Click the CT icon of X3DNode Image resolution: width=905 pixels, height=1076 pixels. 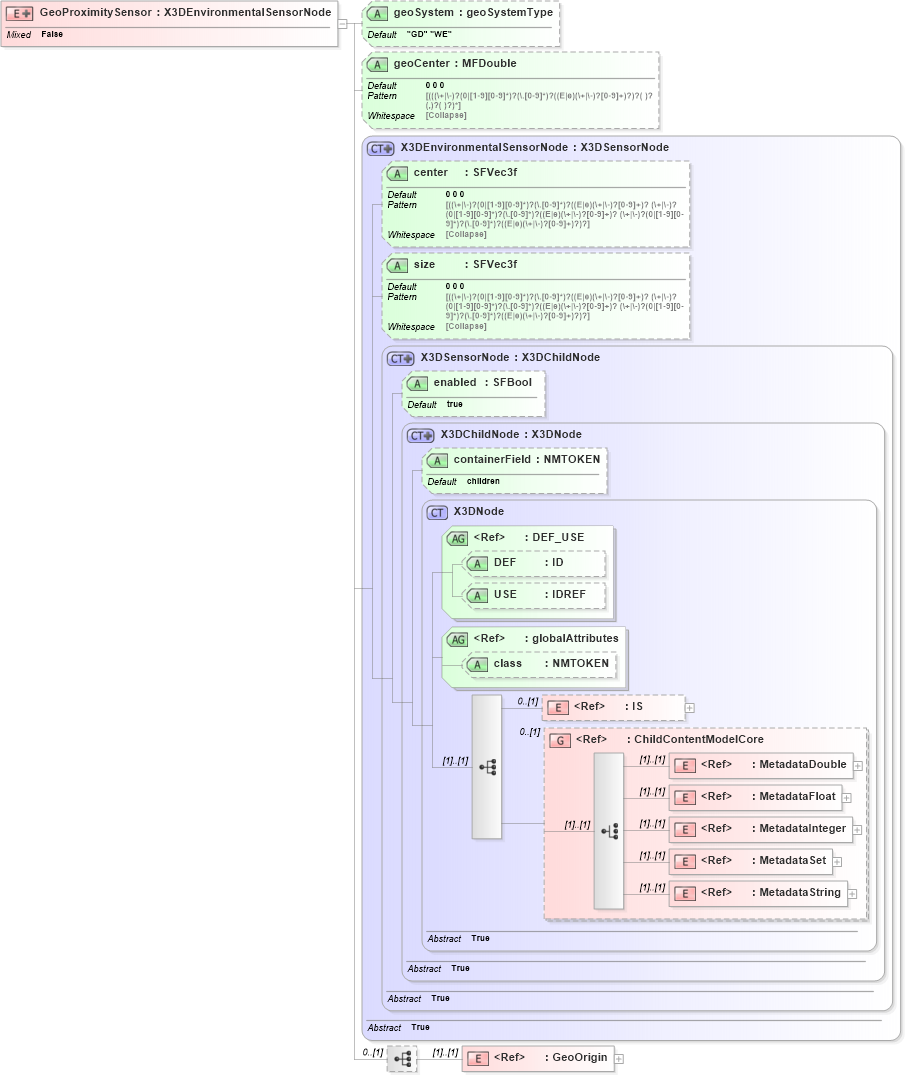437,513
